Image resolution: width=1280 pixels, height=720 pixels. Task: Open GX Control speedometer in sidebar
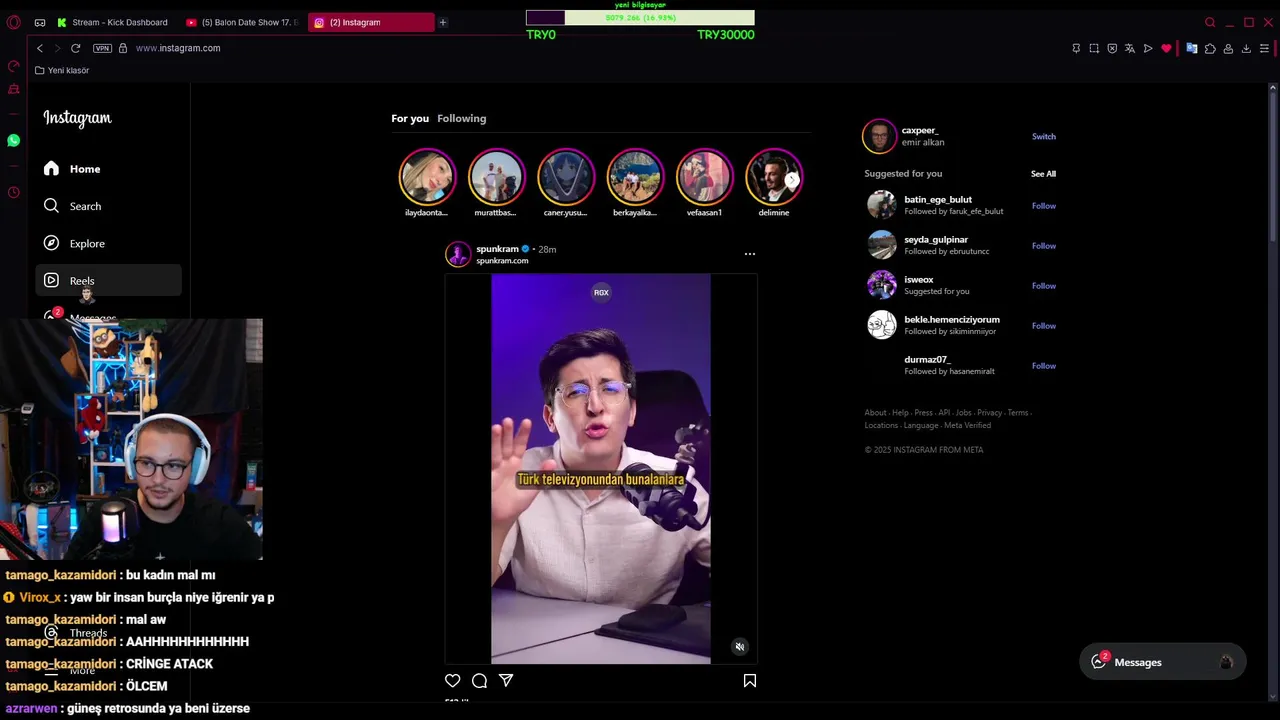14,66
